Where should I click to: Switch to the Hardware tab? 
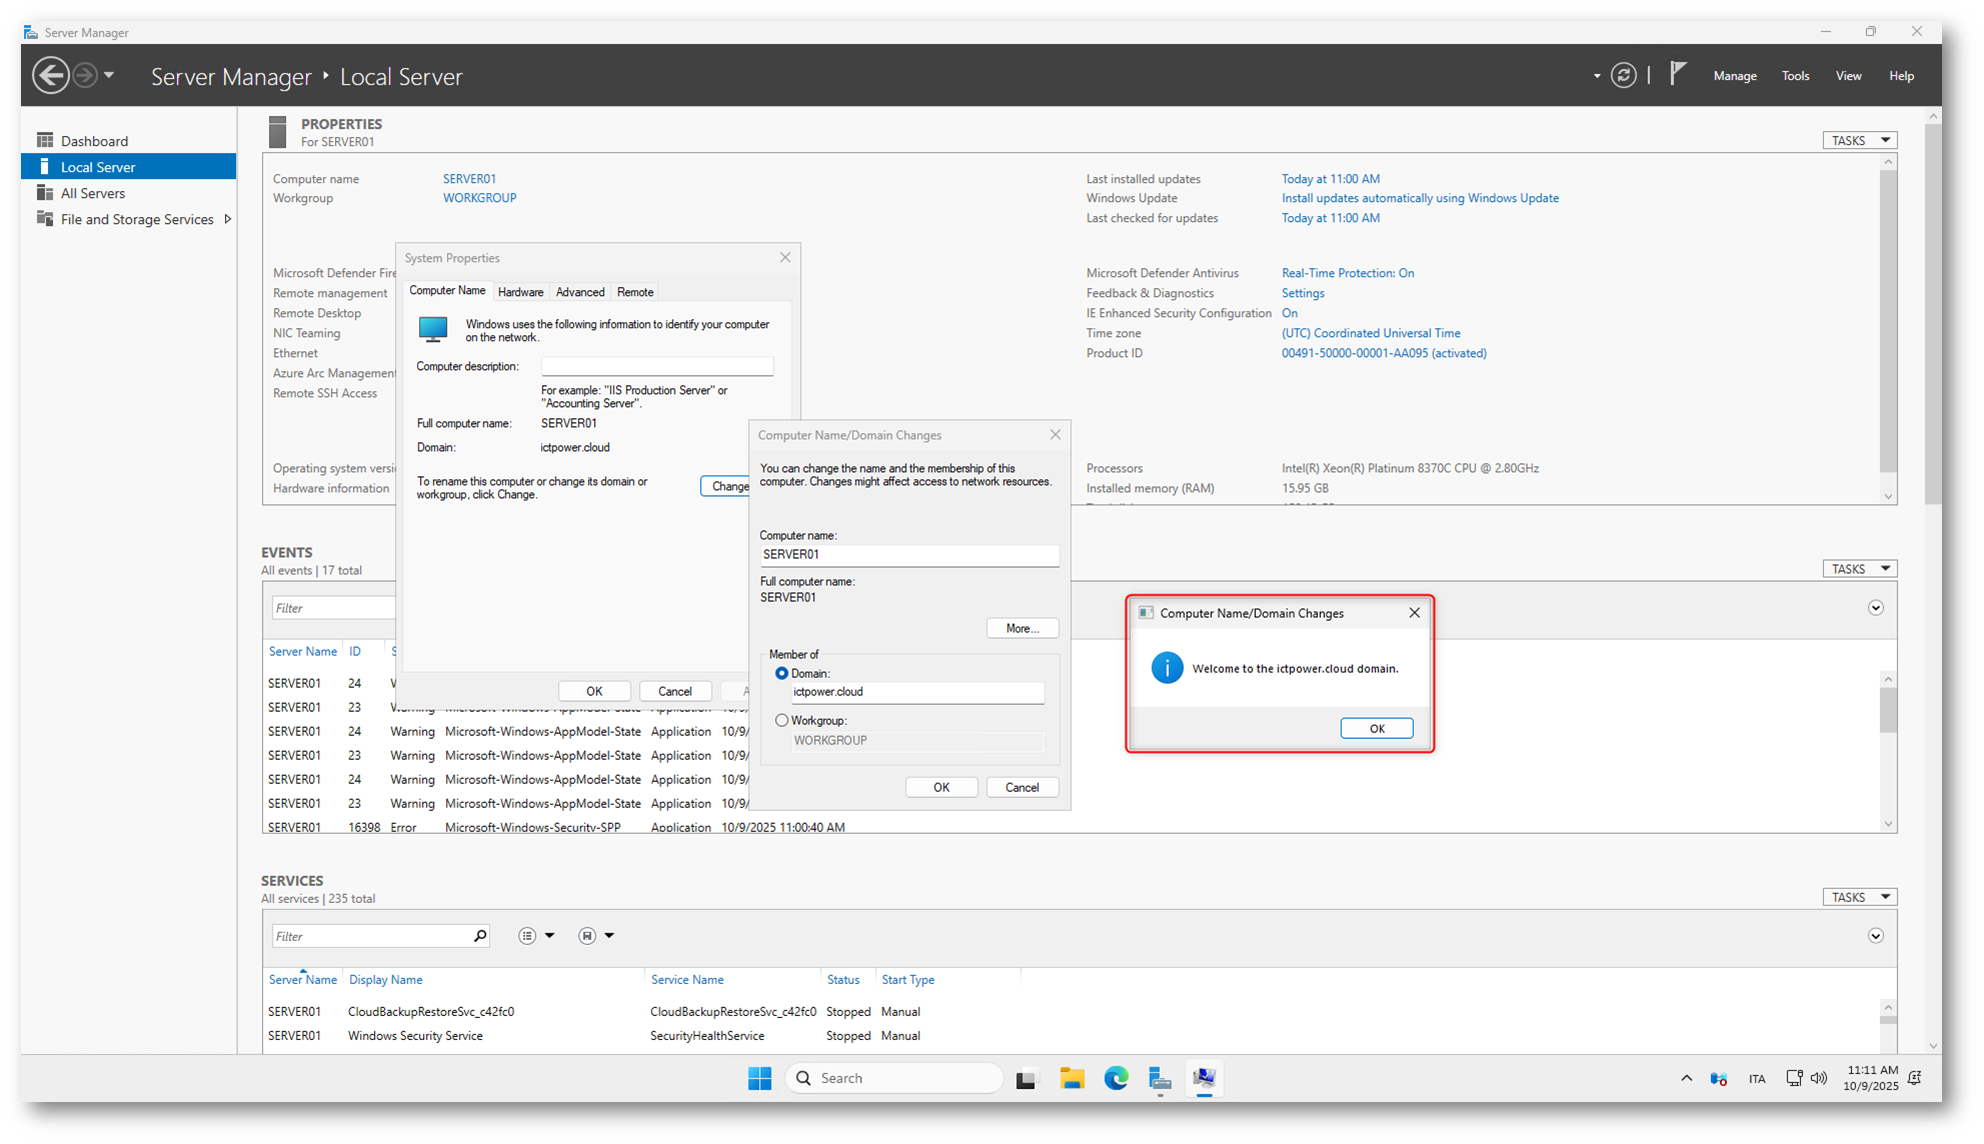[x=520, y=292]
